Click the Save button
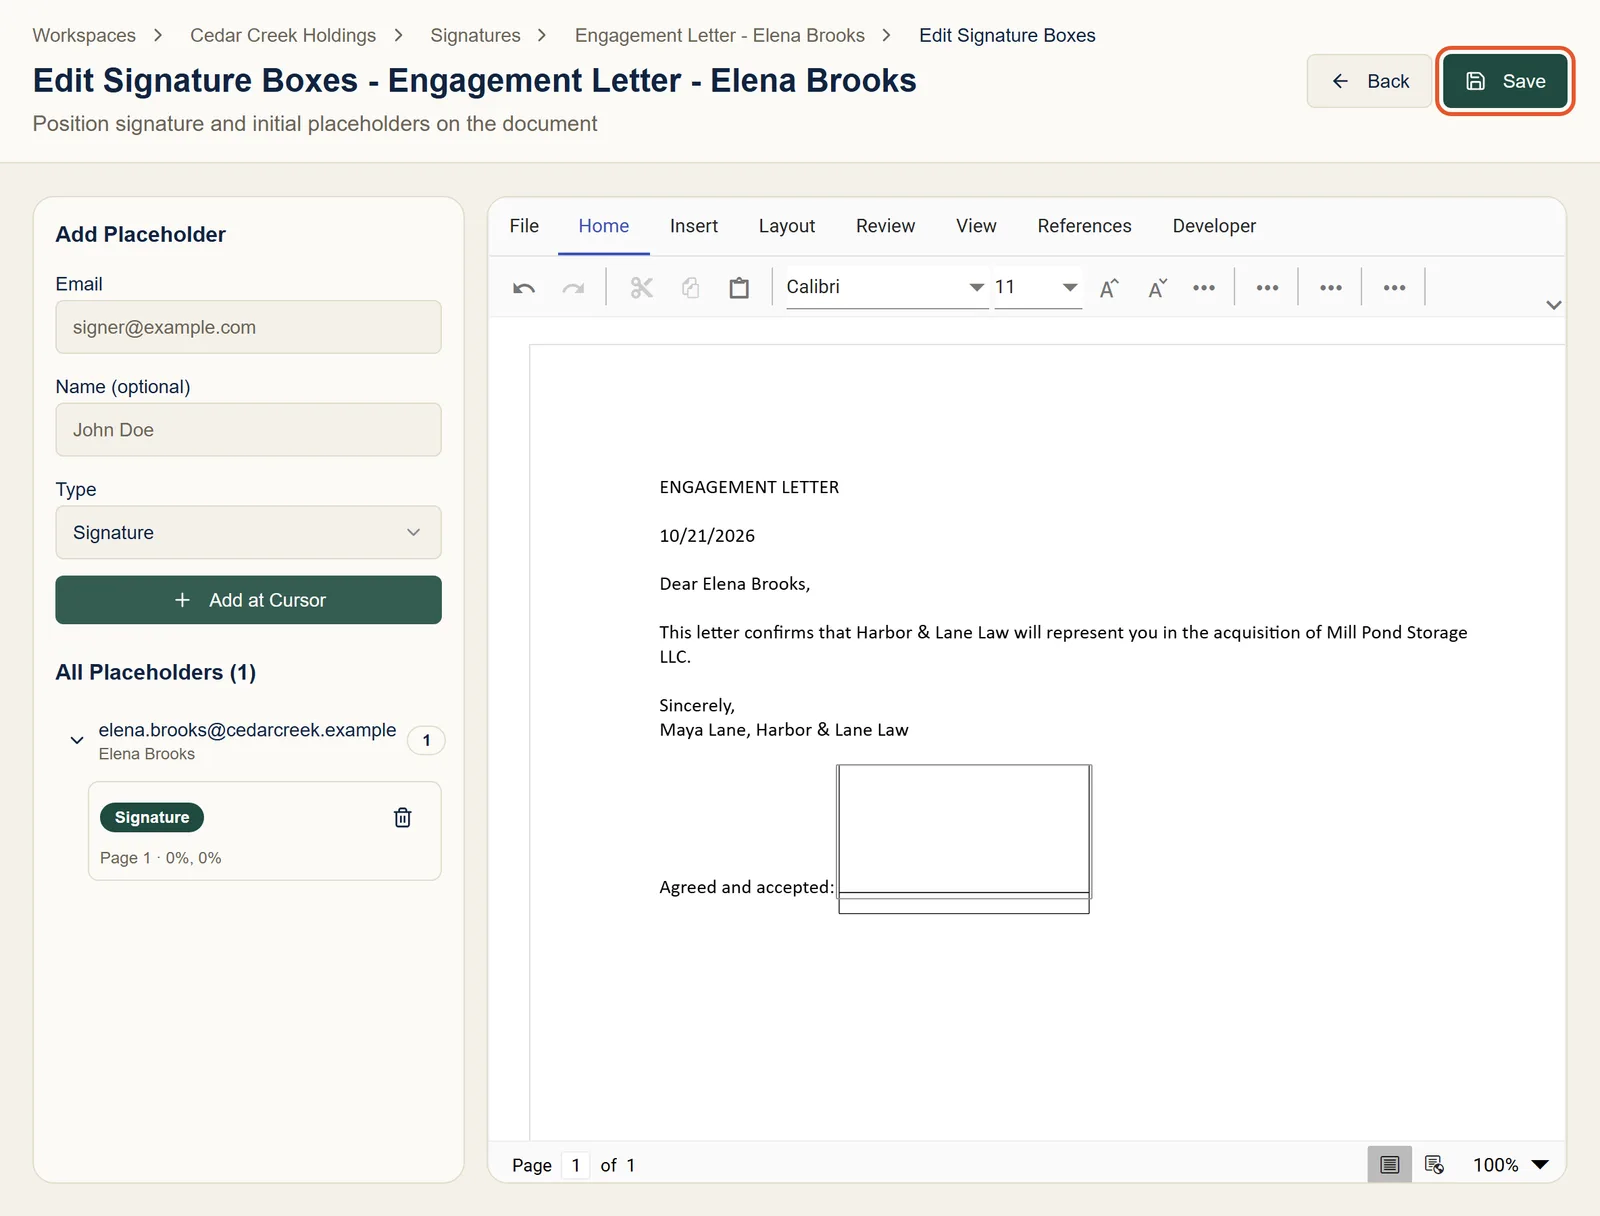This screenshot has width=1600, height=1216. coord(1505,81)
